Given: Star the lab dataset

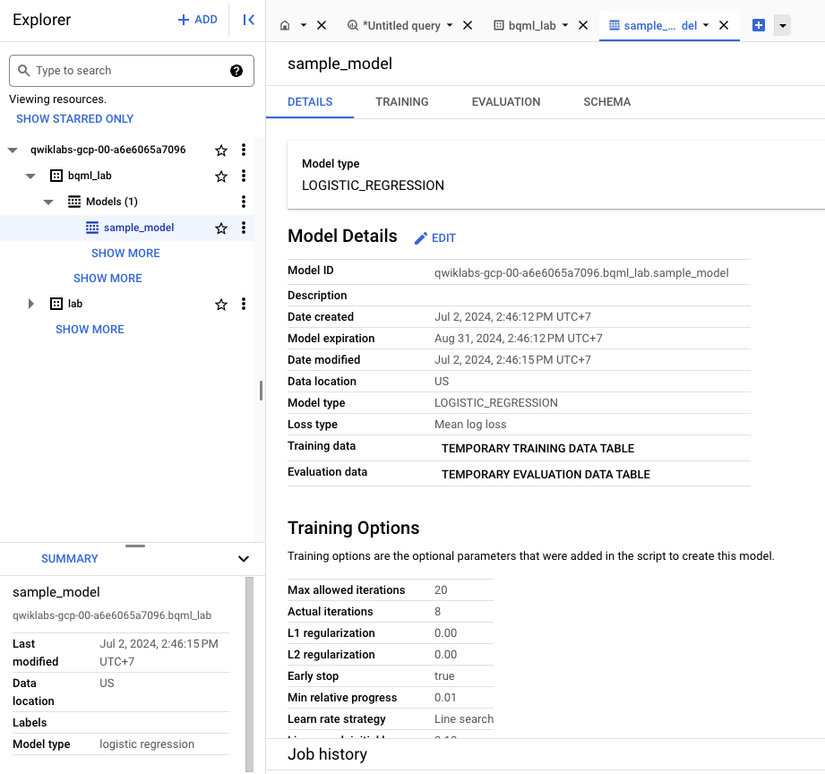Looking at the screenshot, I should tap(221, 304).
